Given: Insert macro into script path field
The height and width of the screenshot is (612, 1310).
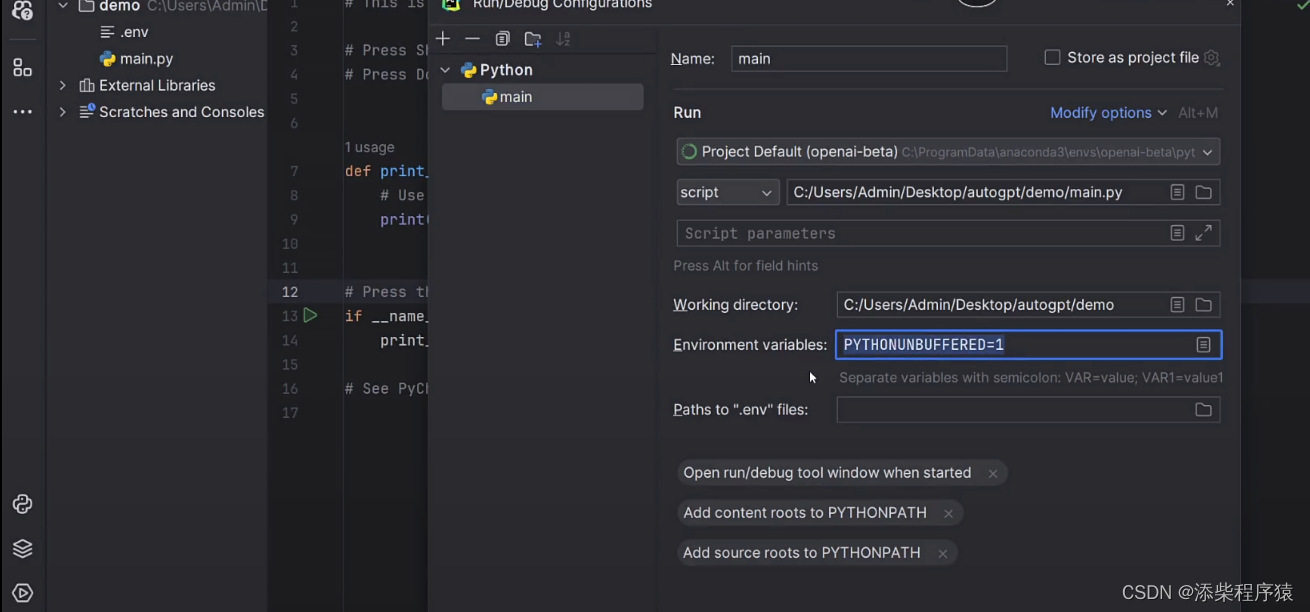Looking at the screenshot, I should [1177, 192].
